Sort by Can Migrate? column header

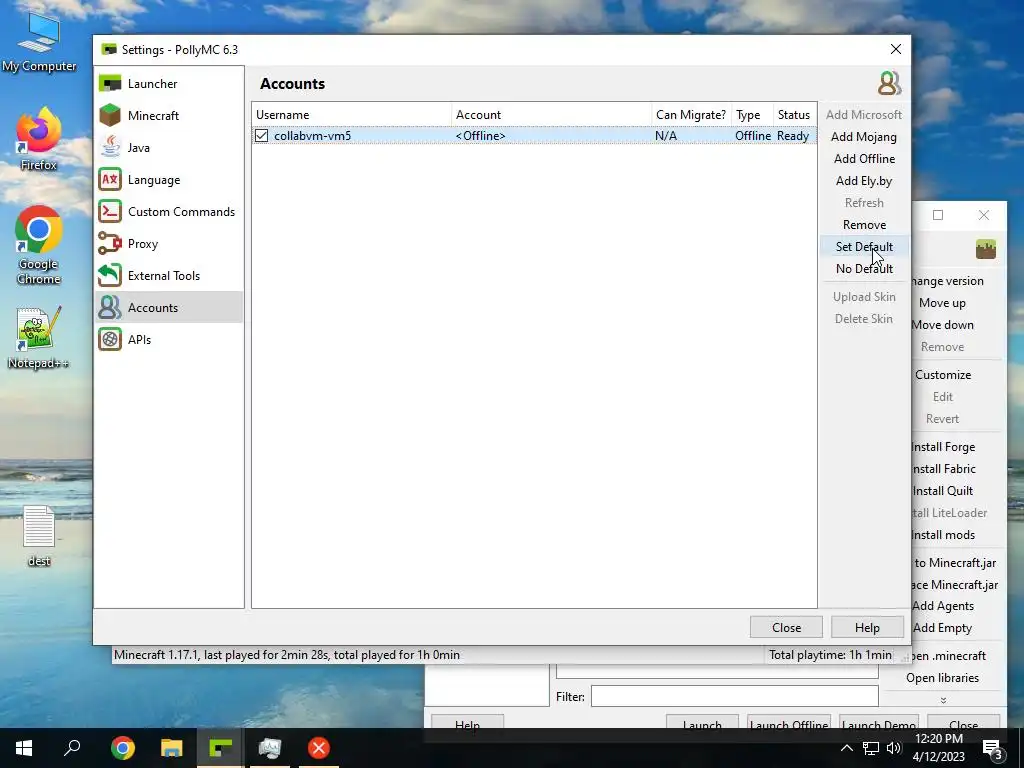click(691, 115)
